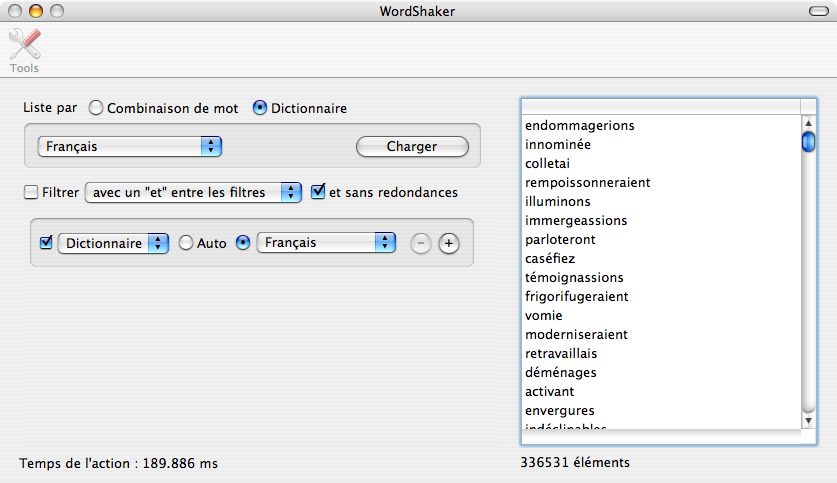Click the minus button to remove filter

point(421,243)
